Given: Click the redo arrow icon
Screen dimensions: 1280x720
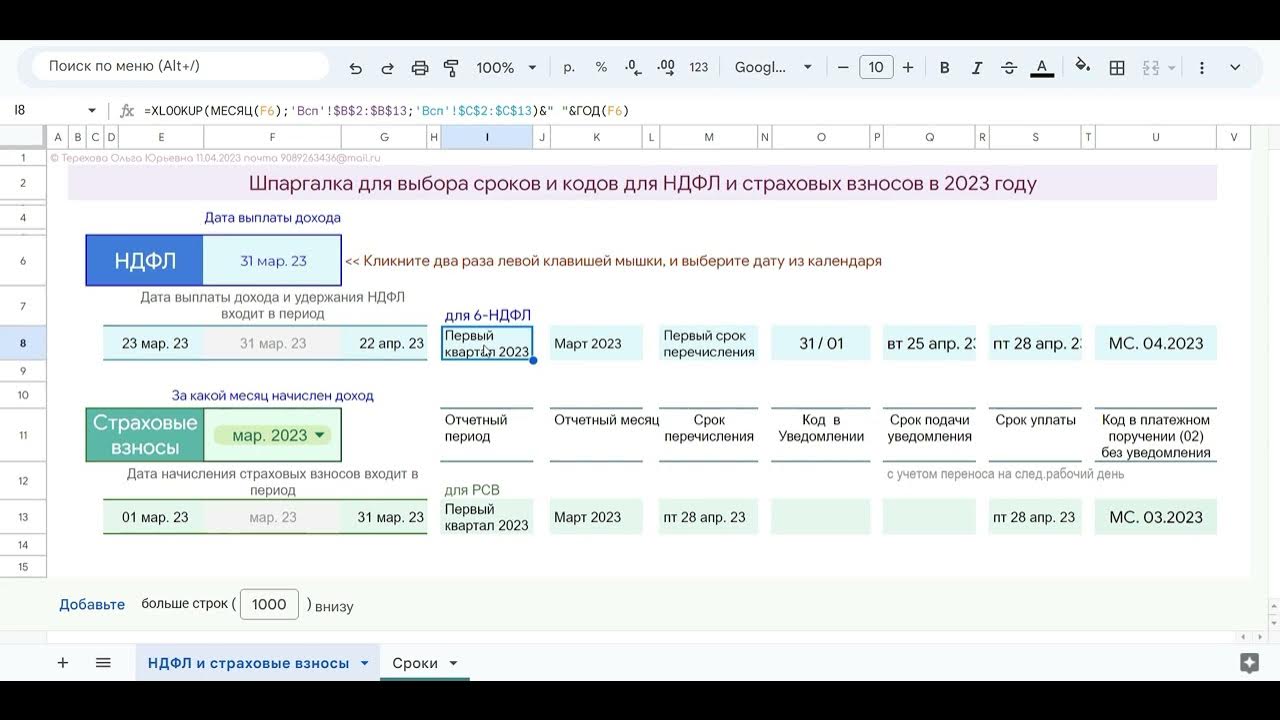Looking at the screenshot, I should tap(388, 68).
